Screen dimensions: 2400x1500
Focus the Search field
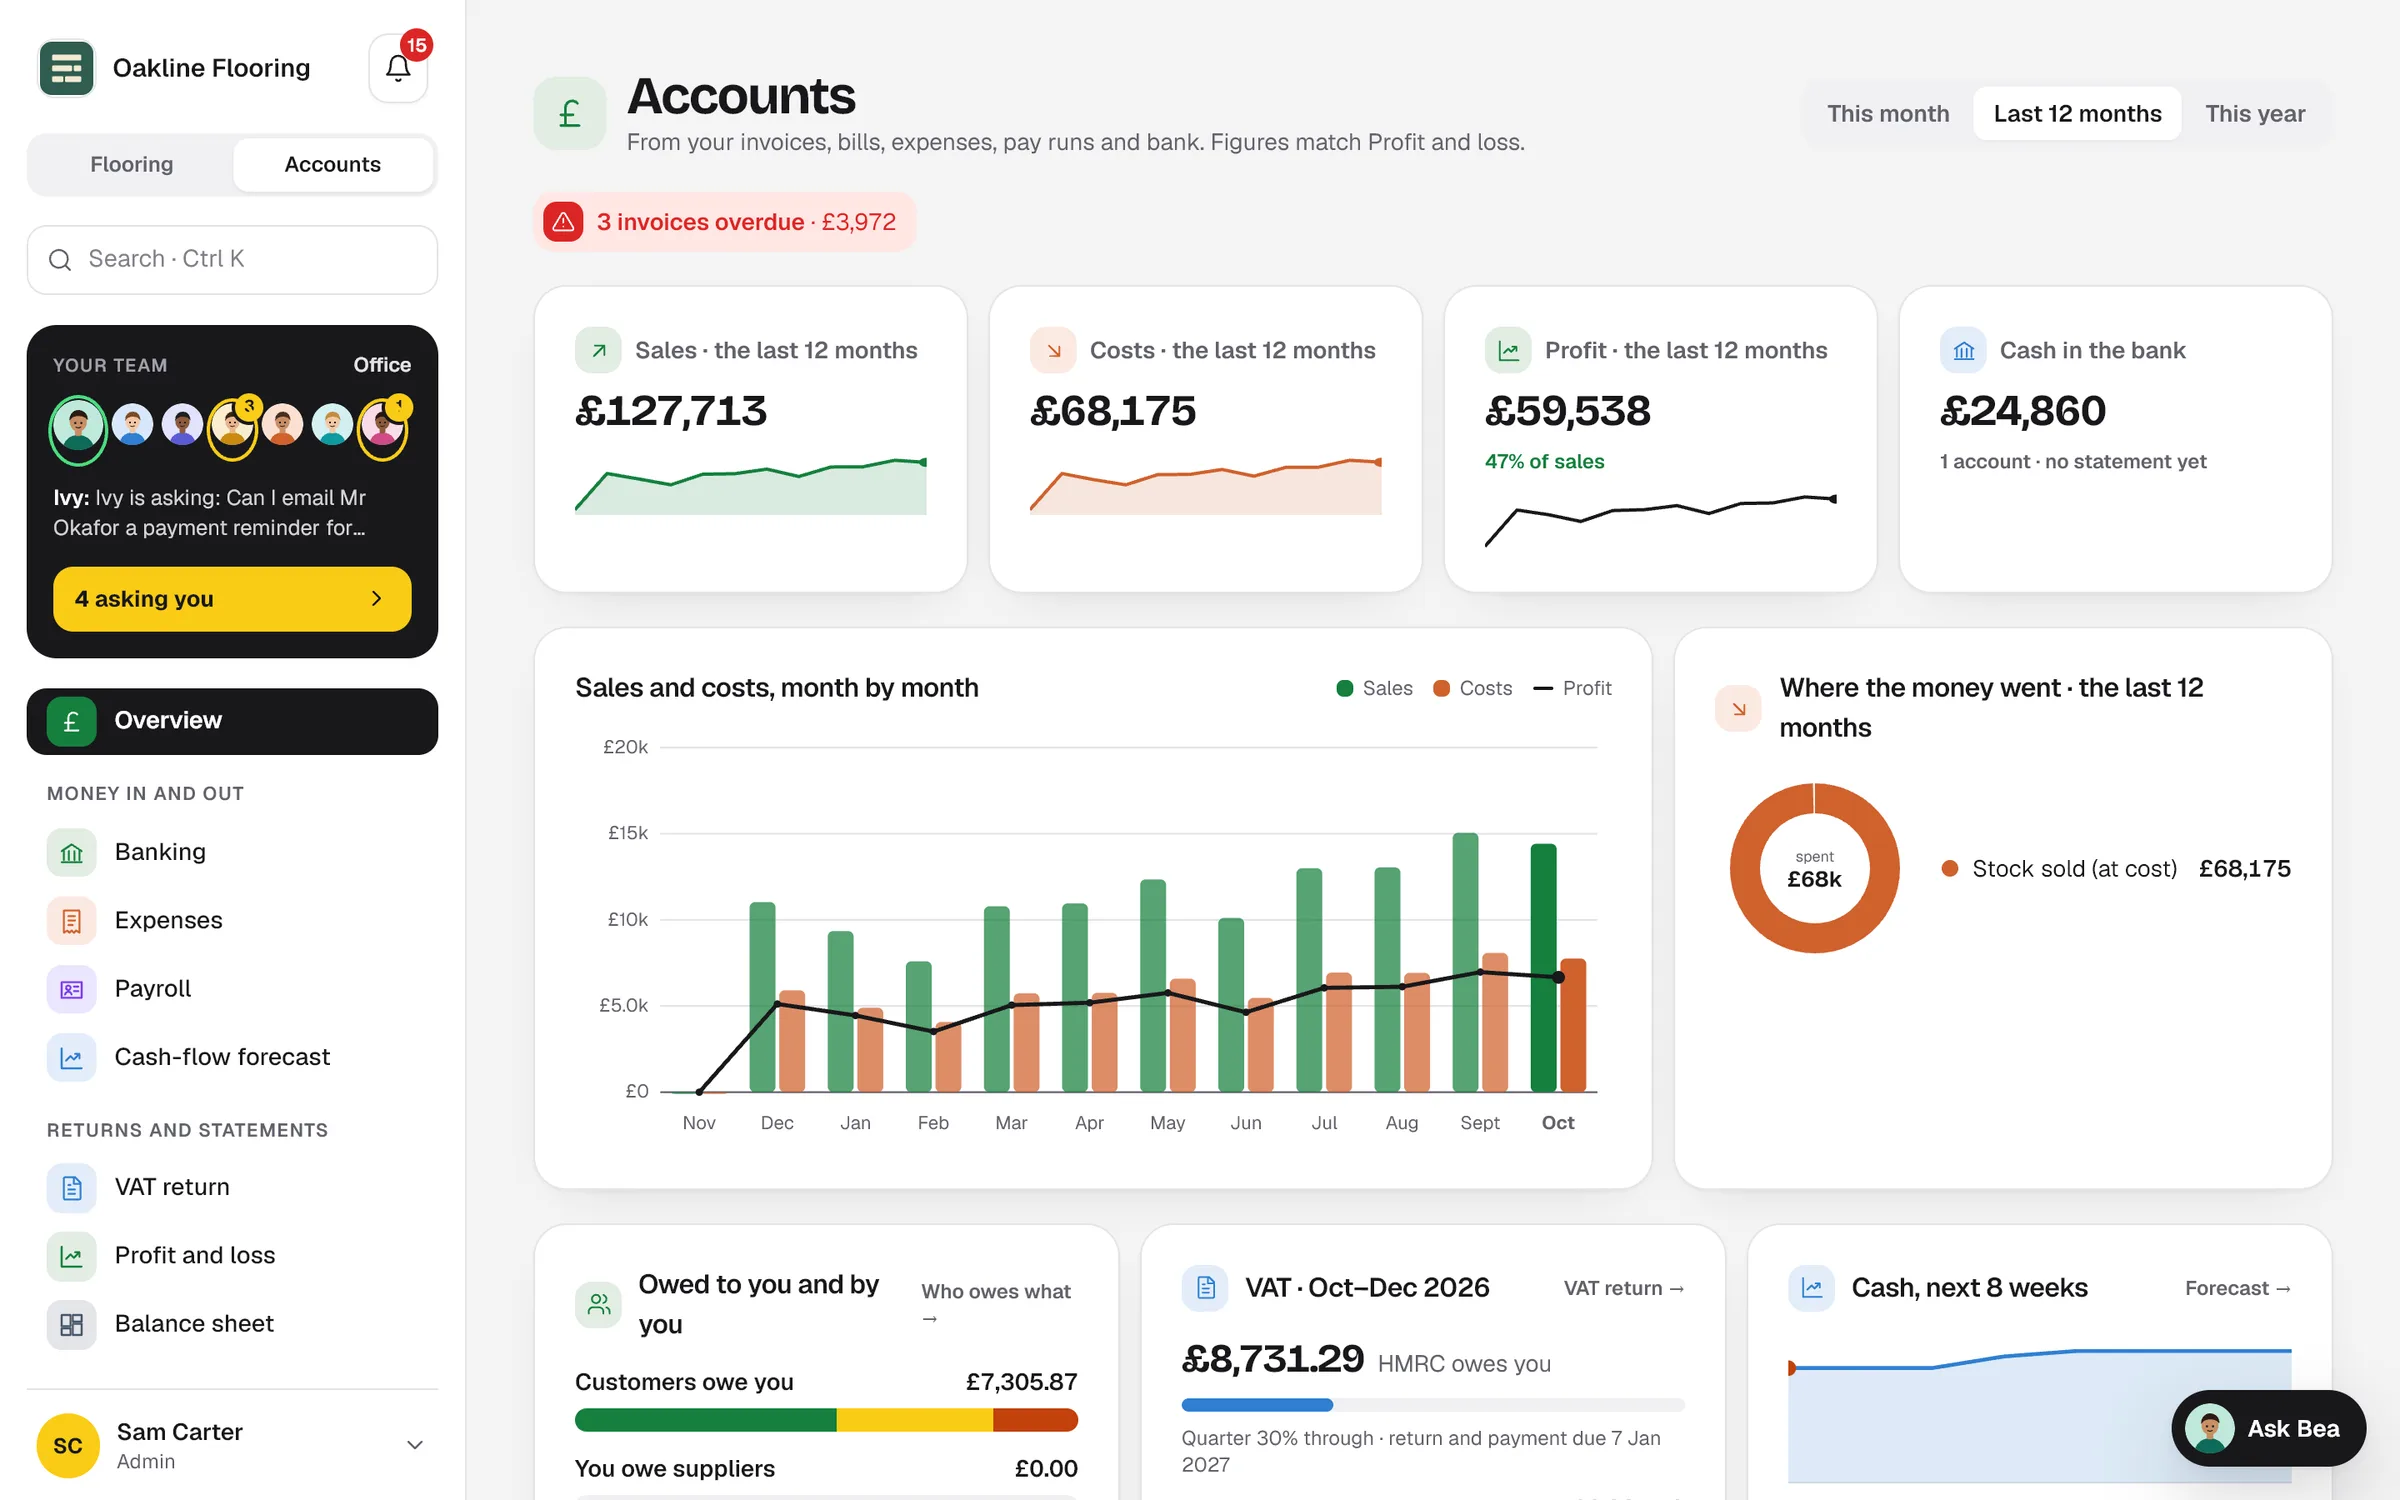(x=232, y=260)
